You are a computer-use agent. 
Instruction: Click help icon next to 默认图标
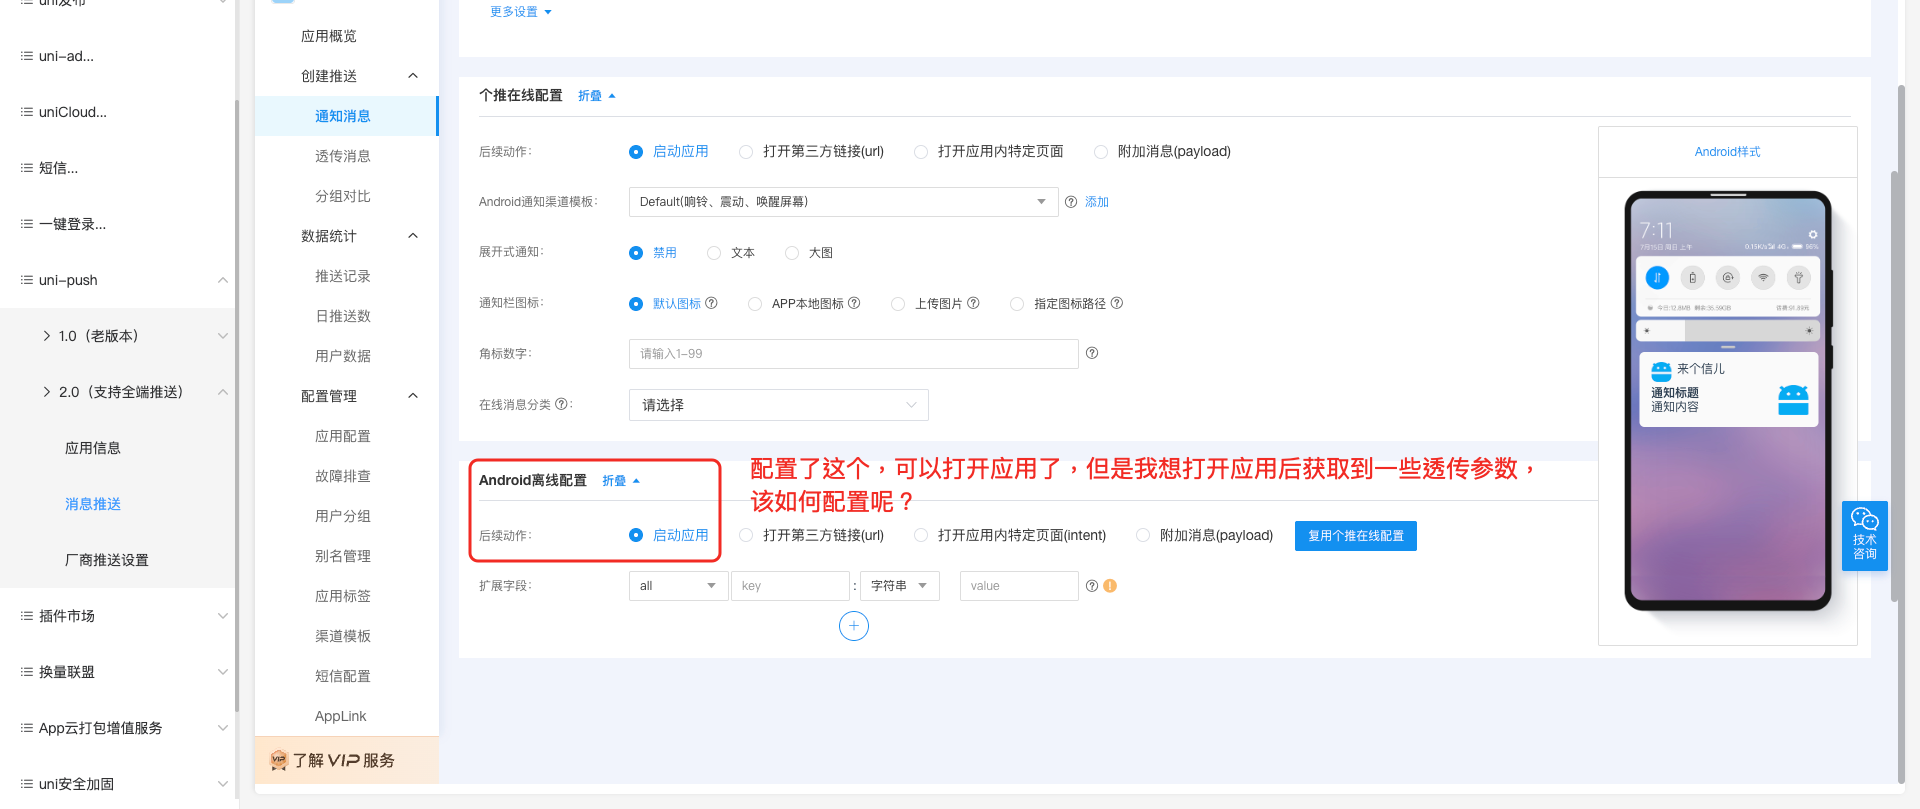(x=711, y=303)
